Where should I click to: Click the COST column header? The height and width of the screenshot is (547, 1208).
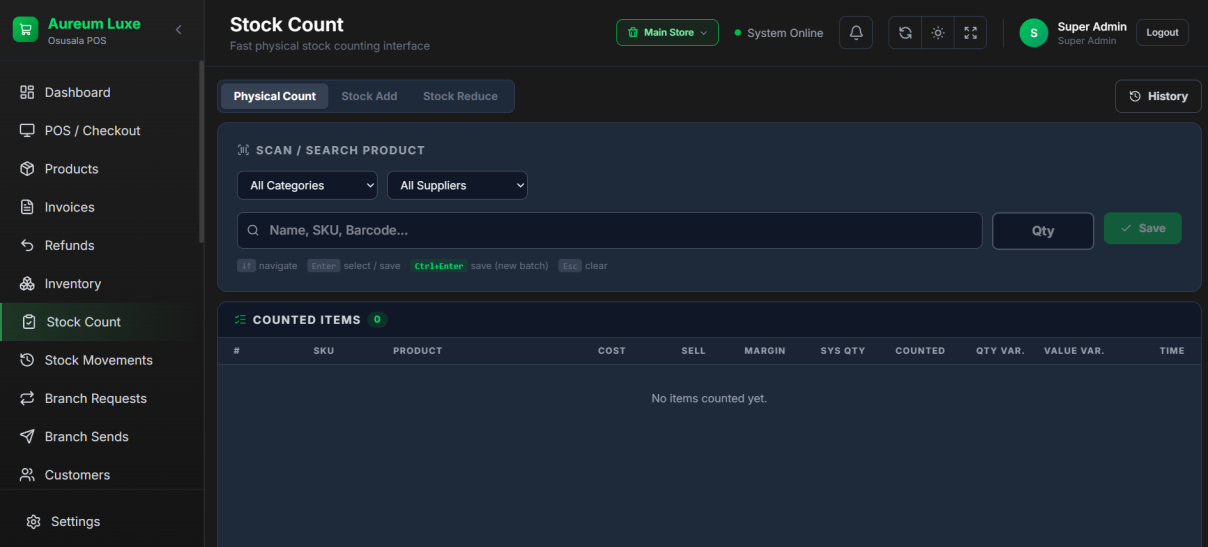[x=612, y=351]
